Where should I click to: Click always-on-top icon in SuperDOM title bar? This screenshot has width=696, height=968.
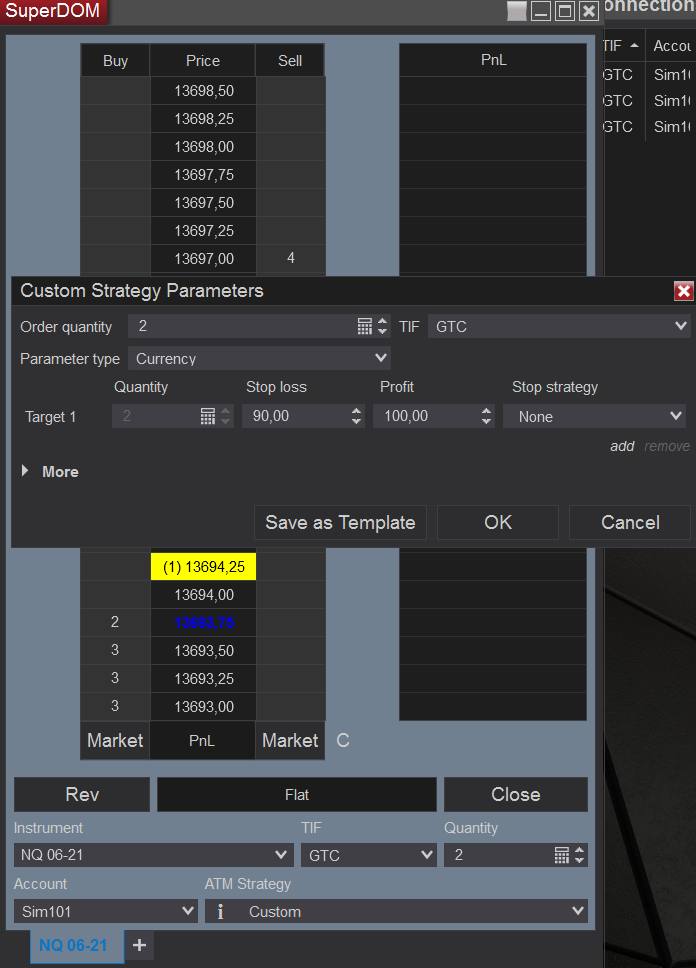coord(516,10)
